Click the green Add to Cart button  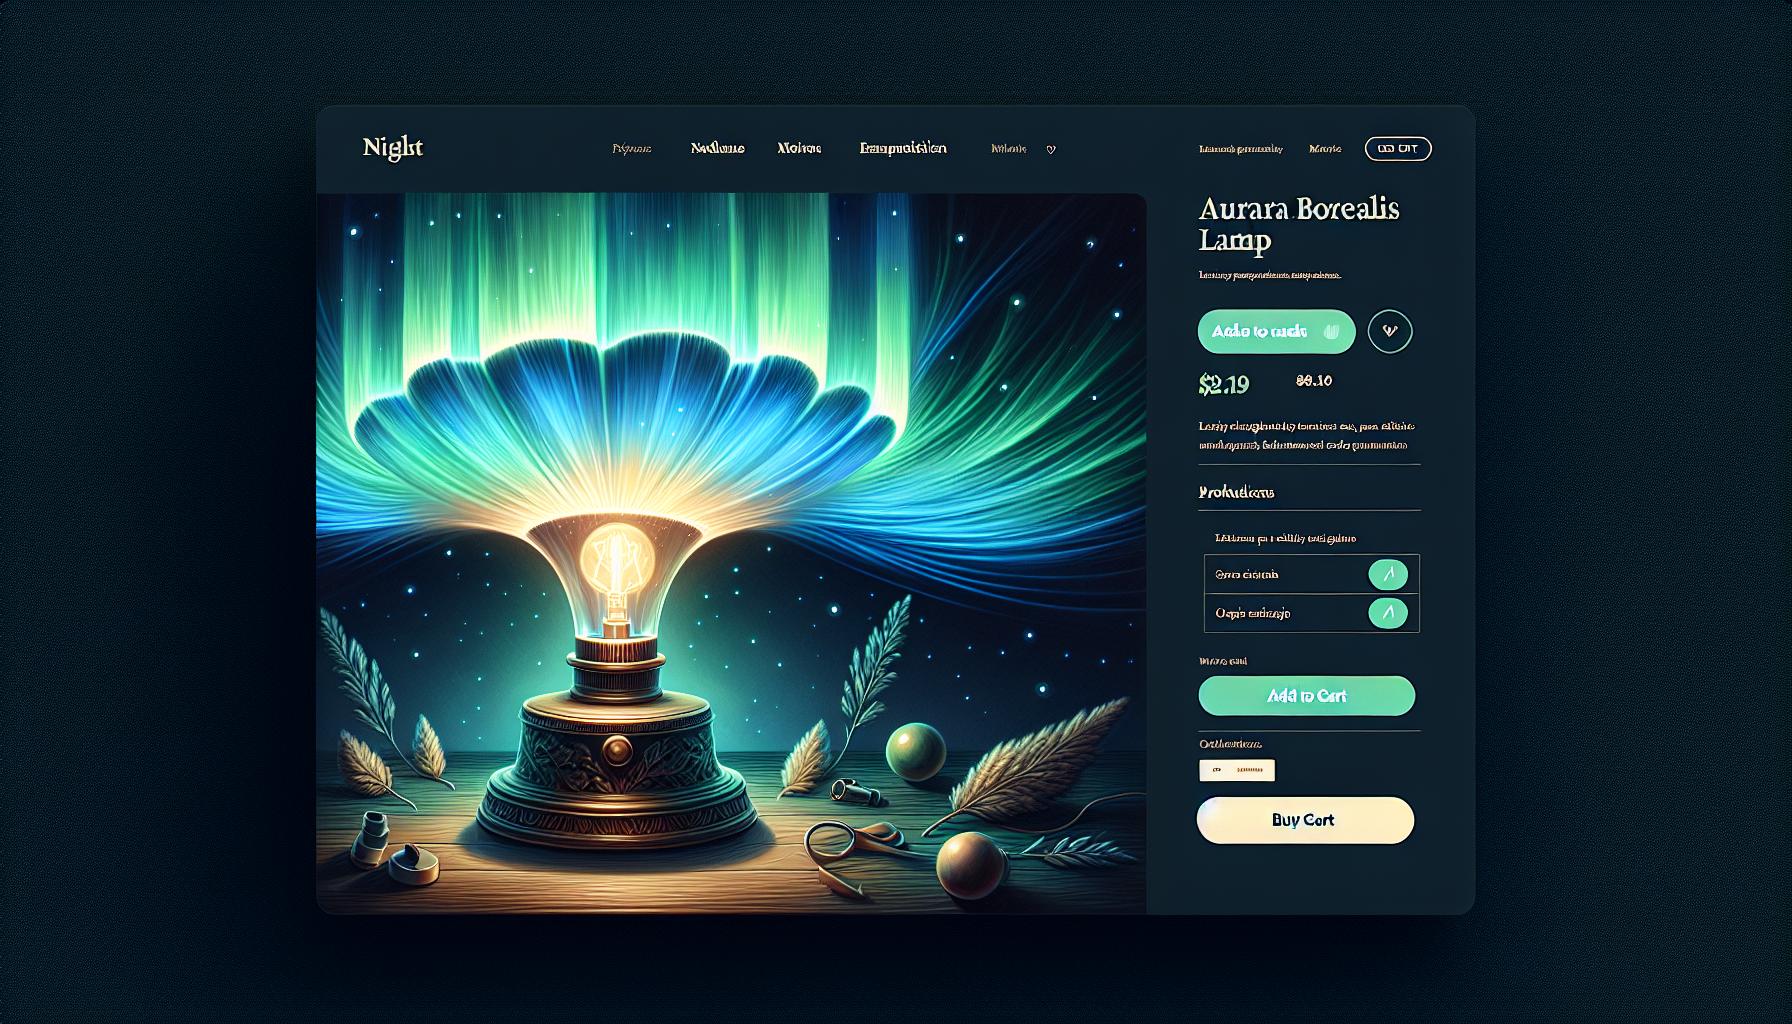coord(1307,696)
